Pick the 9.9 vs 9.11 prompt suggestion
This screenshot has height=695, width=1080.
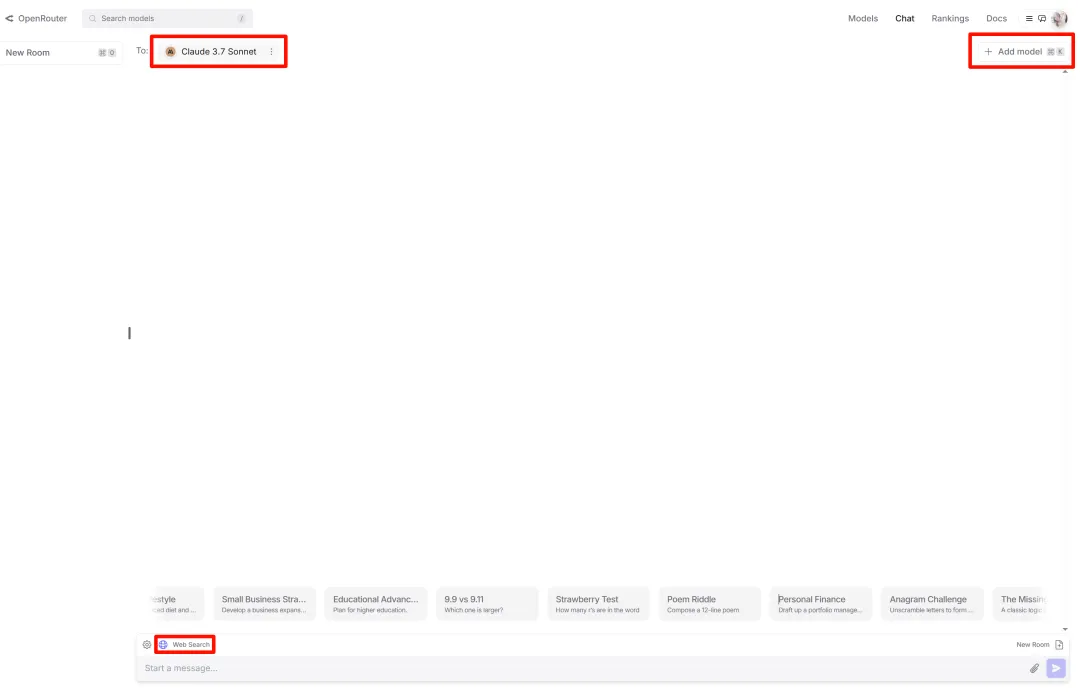(x=487, y=604)
